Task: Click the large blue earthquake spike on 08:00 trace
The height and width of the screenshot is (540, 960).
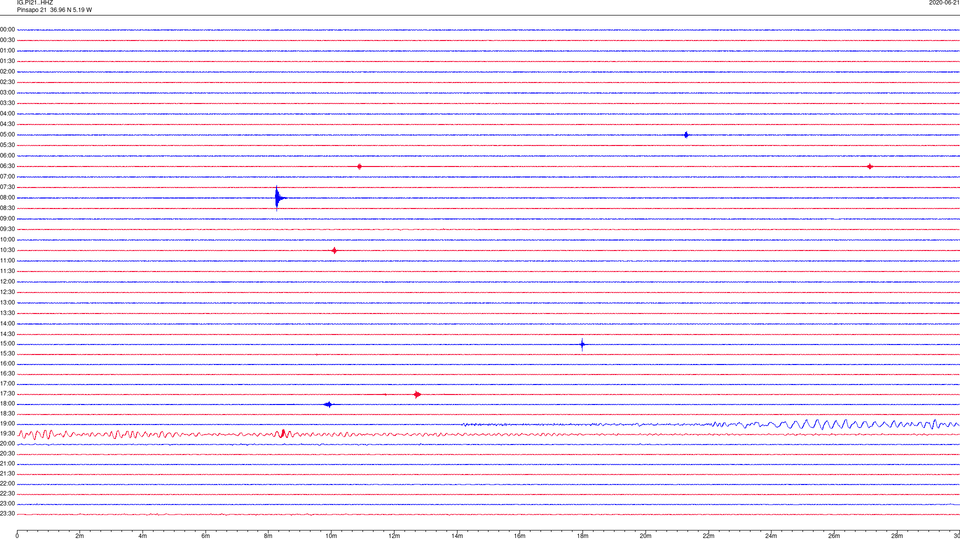Action: [x=279, y=198]
